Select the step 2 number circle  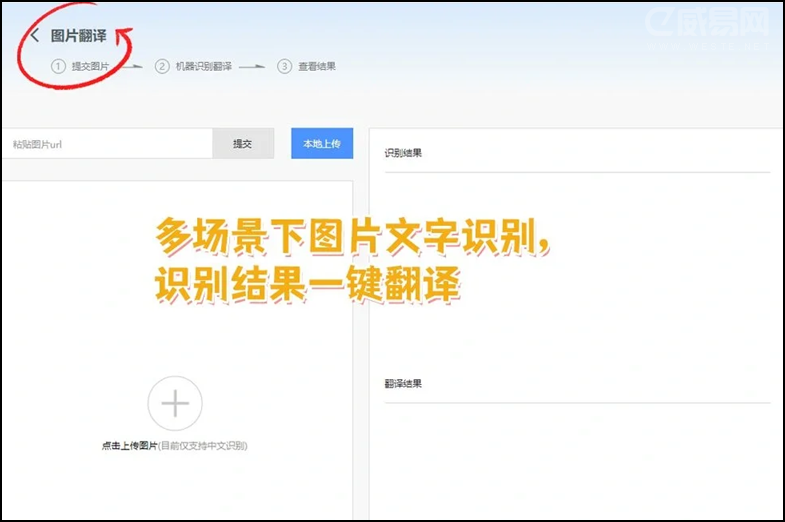click(x=162, y=67)
